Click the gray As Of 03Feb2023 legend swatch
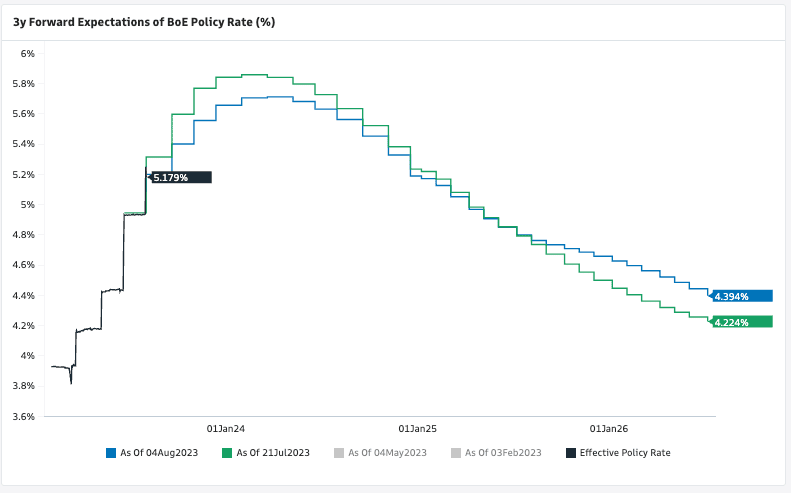 click(456, 453)
